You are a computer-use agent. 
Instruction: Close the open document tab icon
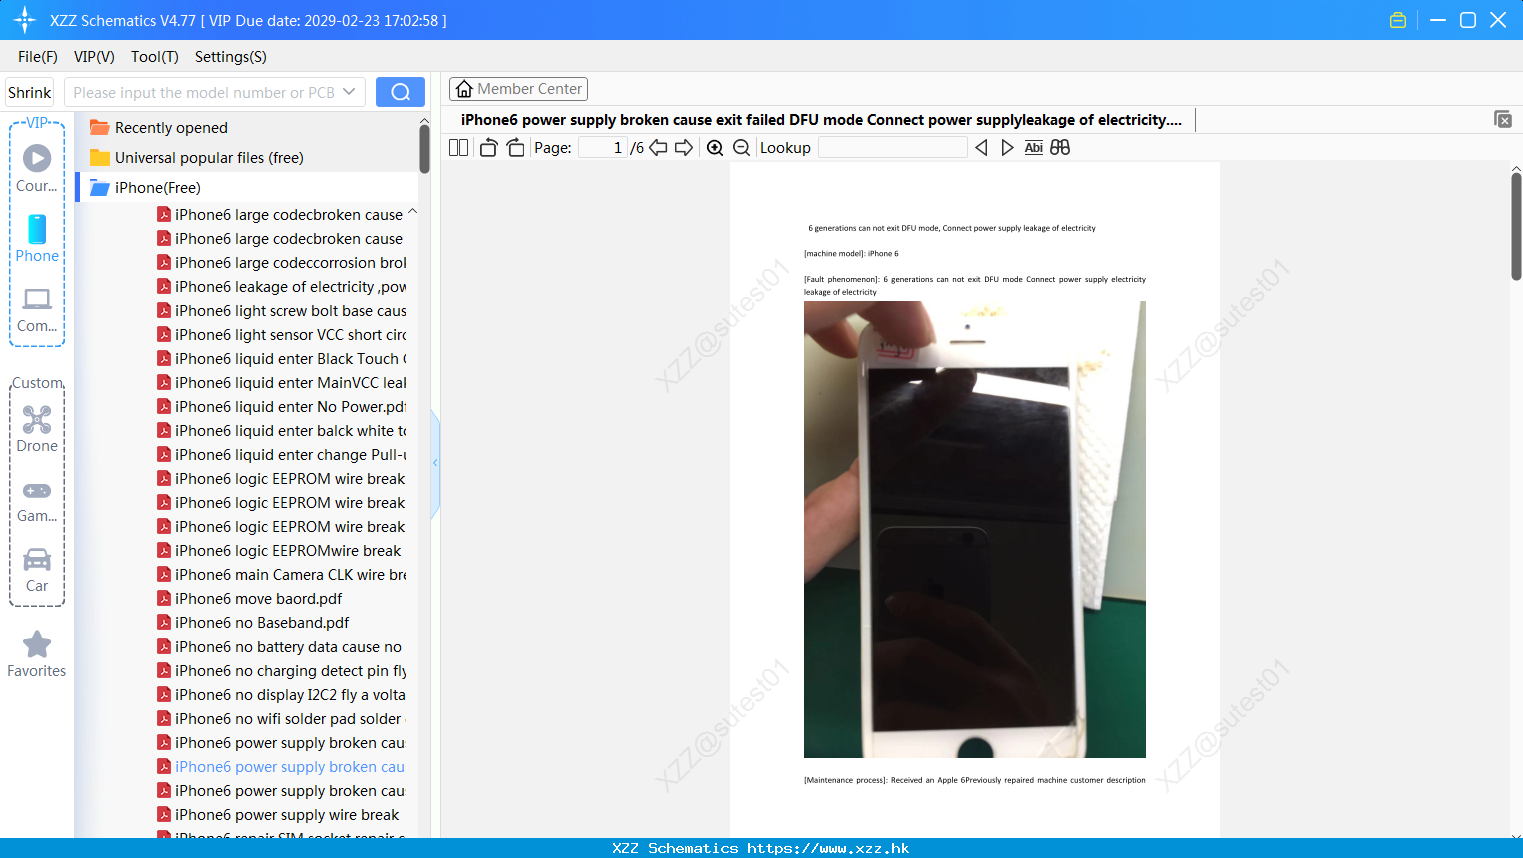pos(1503,119)
